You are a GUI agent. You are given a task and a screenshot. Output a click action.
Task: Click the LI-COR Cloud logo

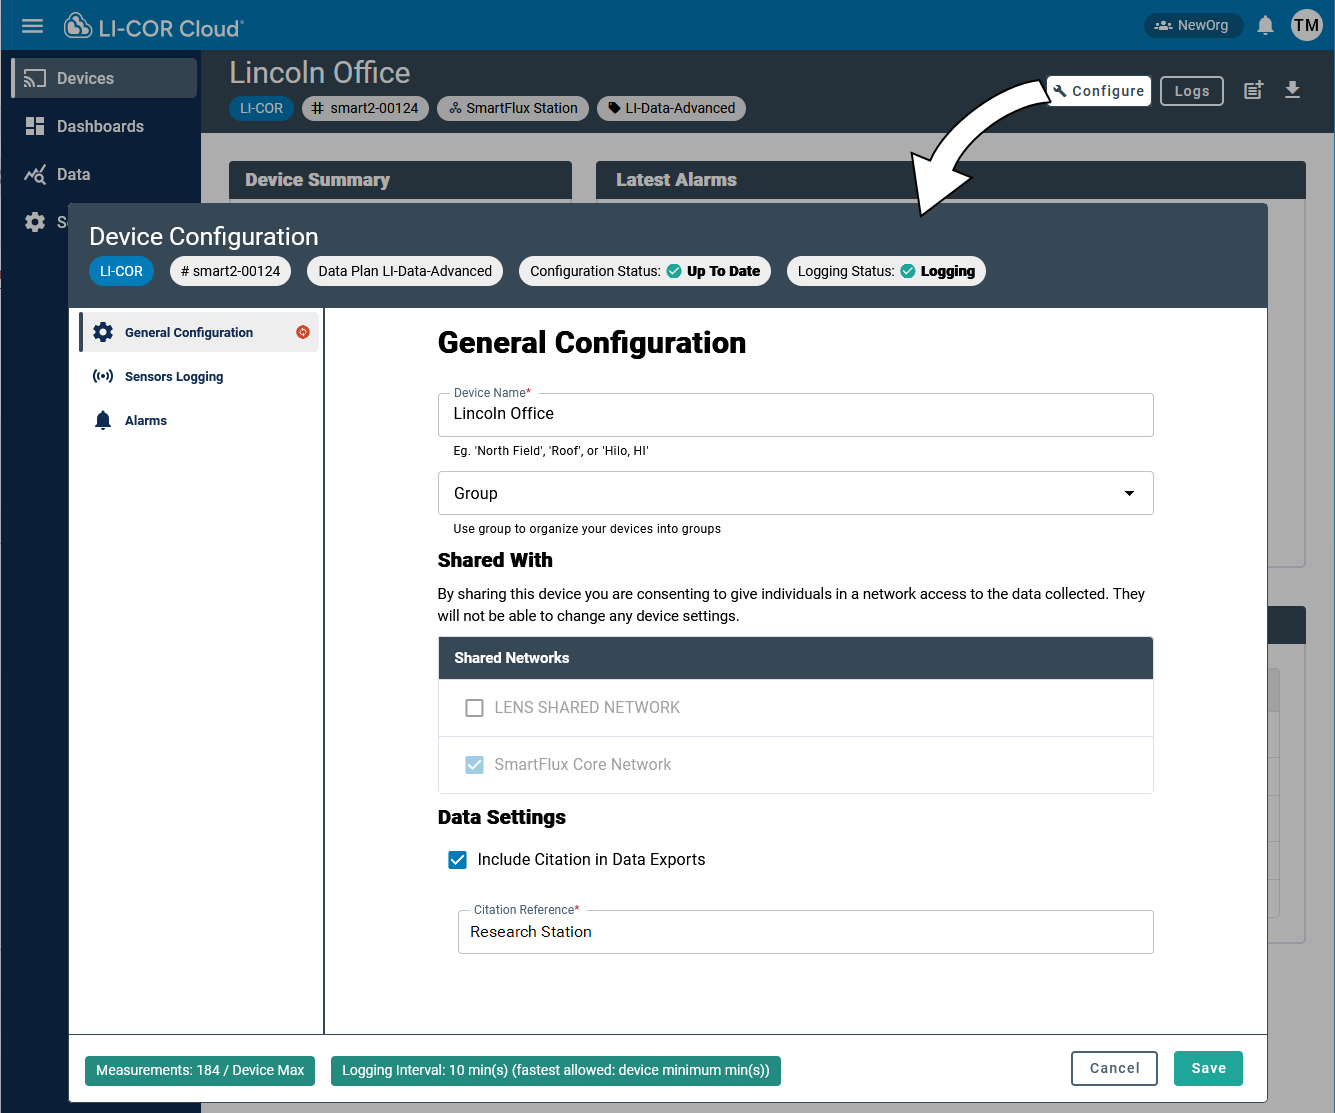[x=154, y=27]
